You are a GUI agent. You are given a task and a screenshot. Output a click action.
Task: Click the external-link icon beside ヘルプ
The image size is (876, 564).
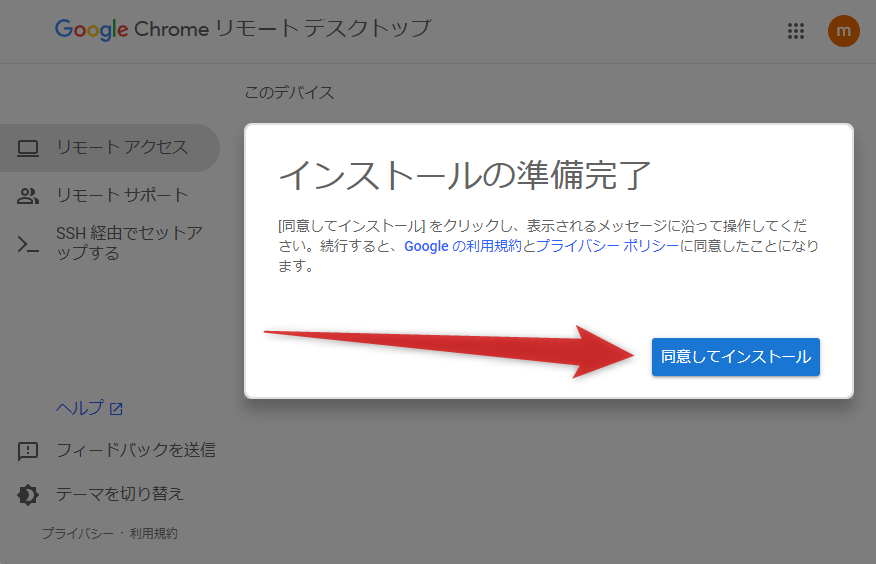click(x=116, y=409)
